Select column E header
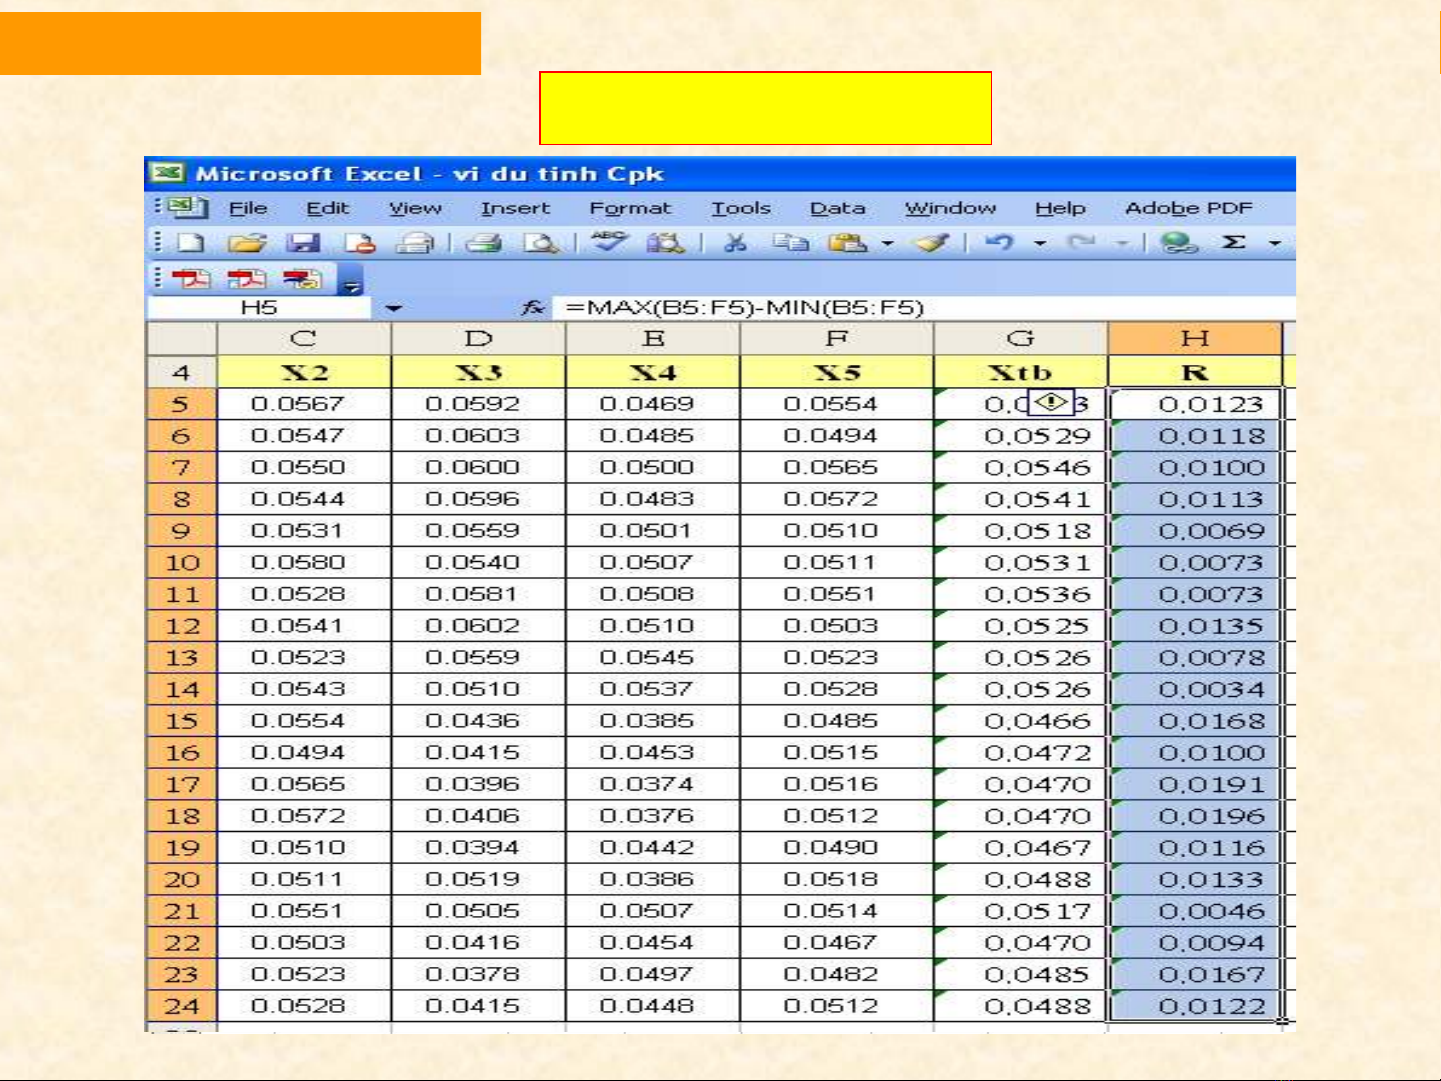 [653, 339]
